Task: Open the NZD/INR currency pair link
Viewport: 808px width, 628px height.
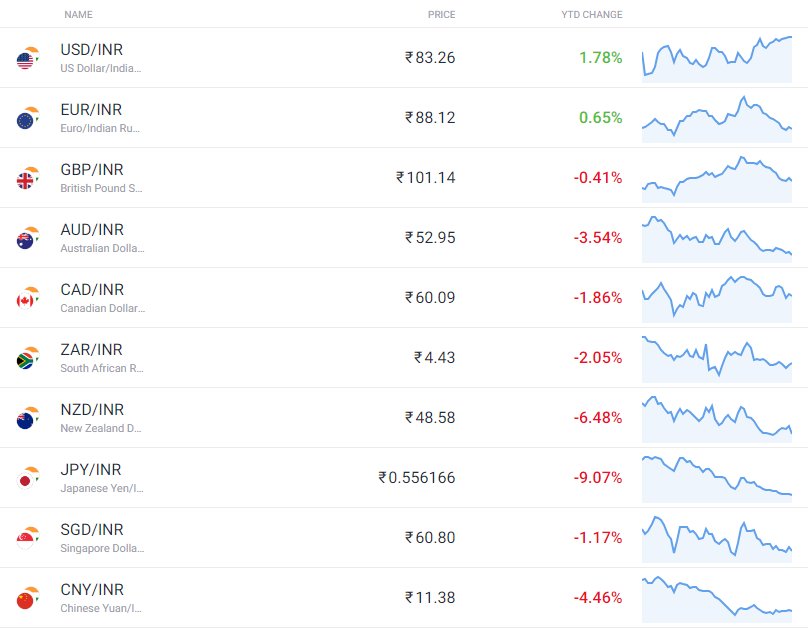Action: click(x=92, y=410)
